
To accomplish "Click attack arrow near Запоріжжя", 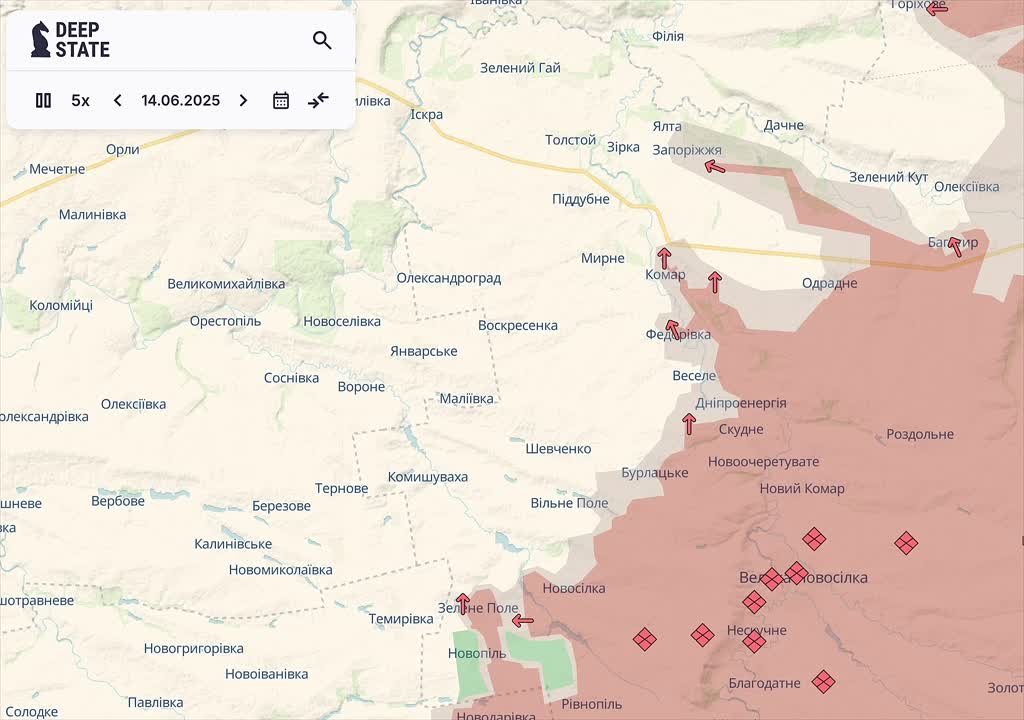I will coord(714,167).
